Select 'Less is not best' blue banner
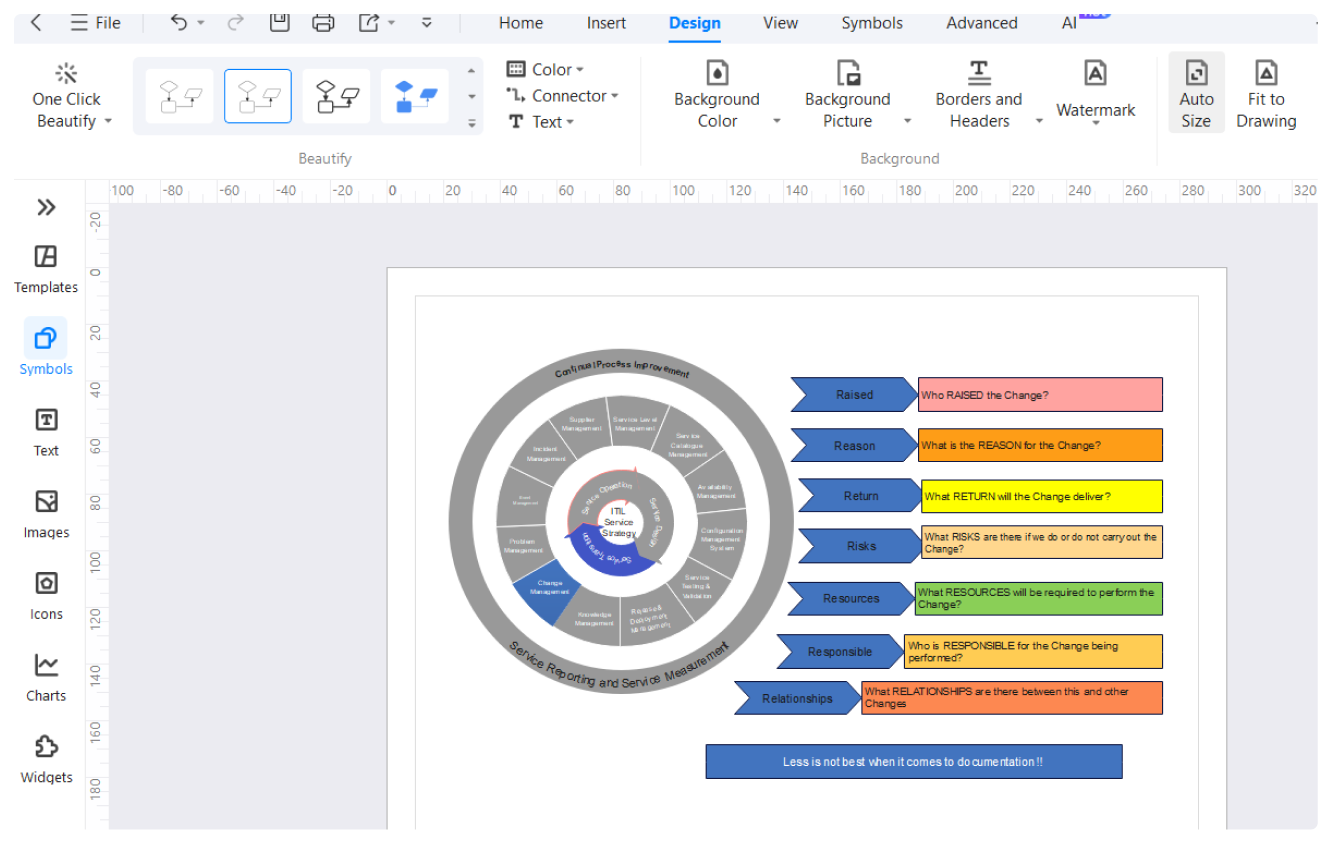This screenshot has width=1332, height=844. (x=913, y=761)
